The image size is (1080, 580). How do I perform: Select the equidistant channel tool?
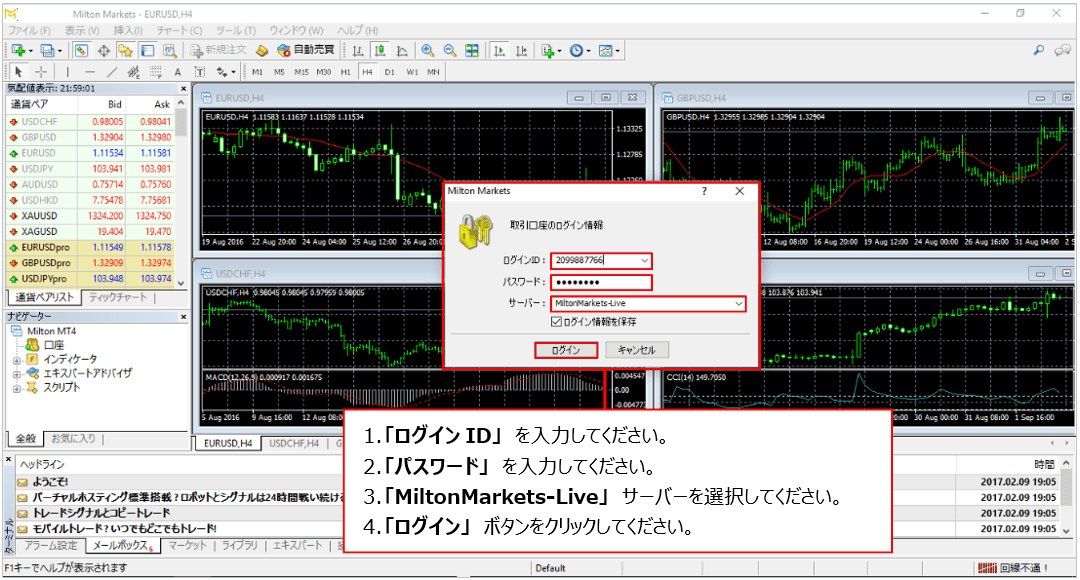pyautogui.click(x=134, y=72)
